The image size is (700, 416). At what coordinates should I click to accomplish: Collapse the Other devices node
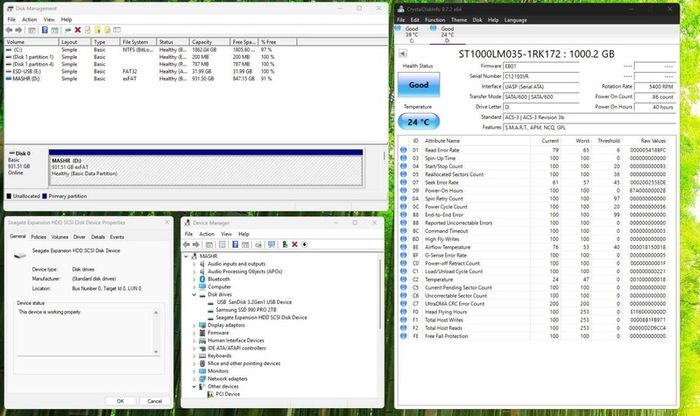click(194, 387)
